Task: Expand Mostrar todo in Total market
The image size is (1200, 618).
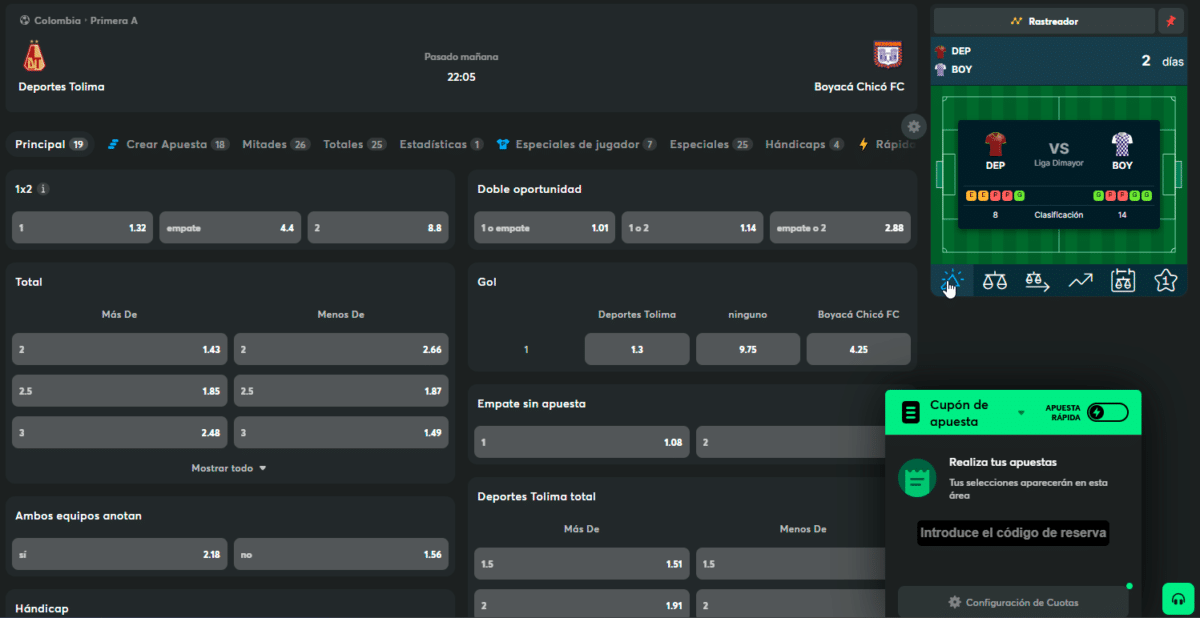Action: 229,468
